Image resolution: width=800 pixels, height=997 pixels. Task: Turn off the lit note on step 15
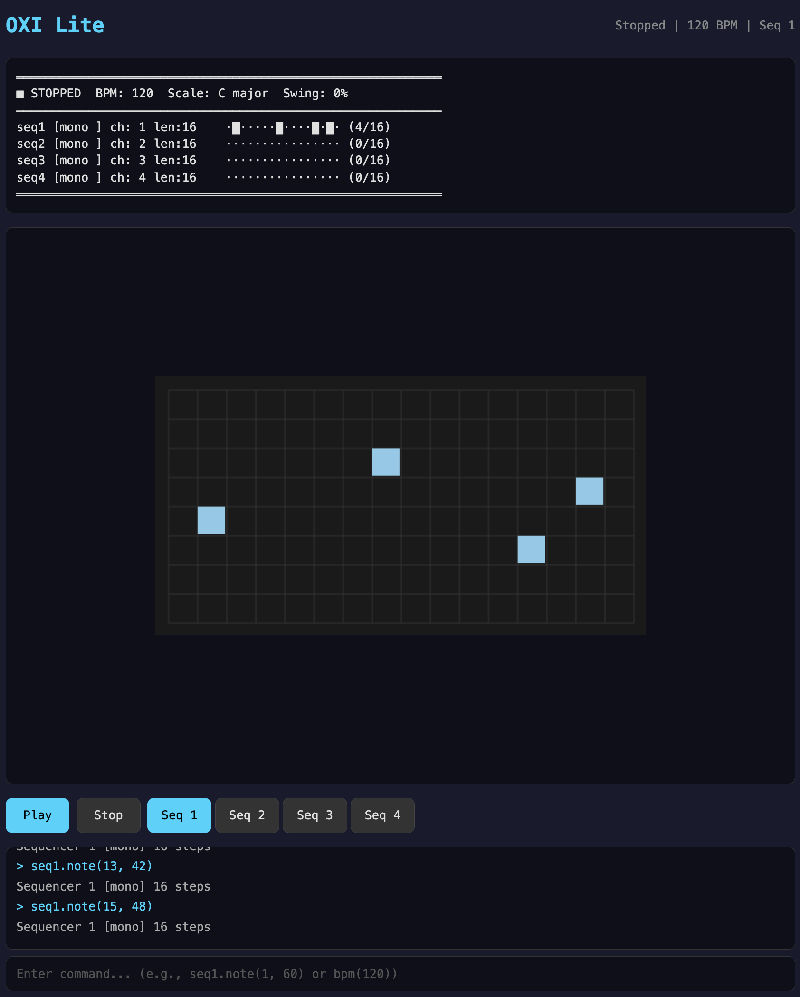click(589, 491)
